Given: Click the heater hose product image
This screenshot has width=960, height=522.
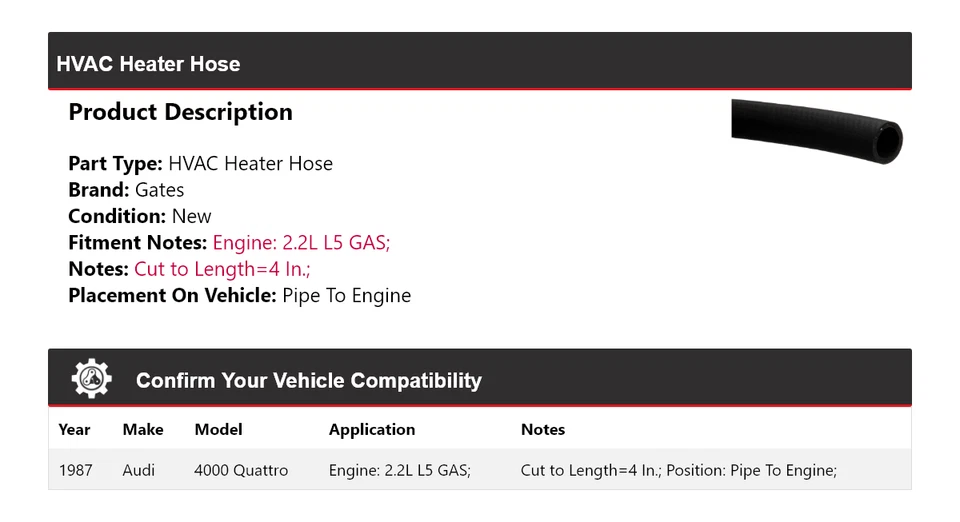Looking at the screenshot, I should pyautogui.click(x=817, y=133).
